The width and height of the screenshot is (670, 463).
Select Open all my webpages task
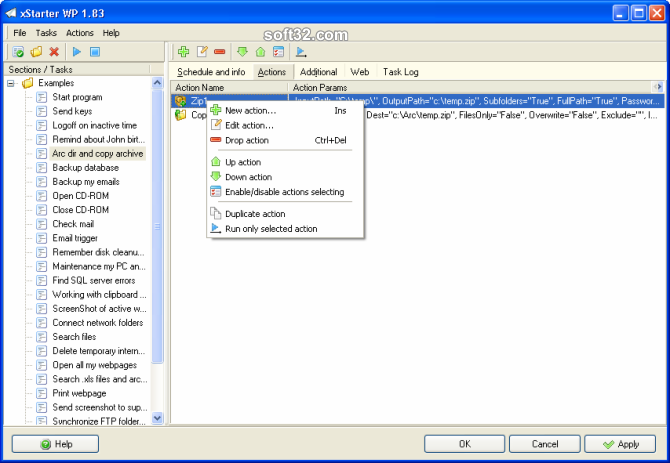pyautogui.click(x=94, y=365)
